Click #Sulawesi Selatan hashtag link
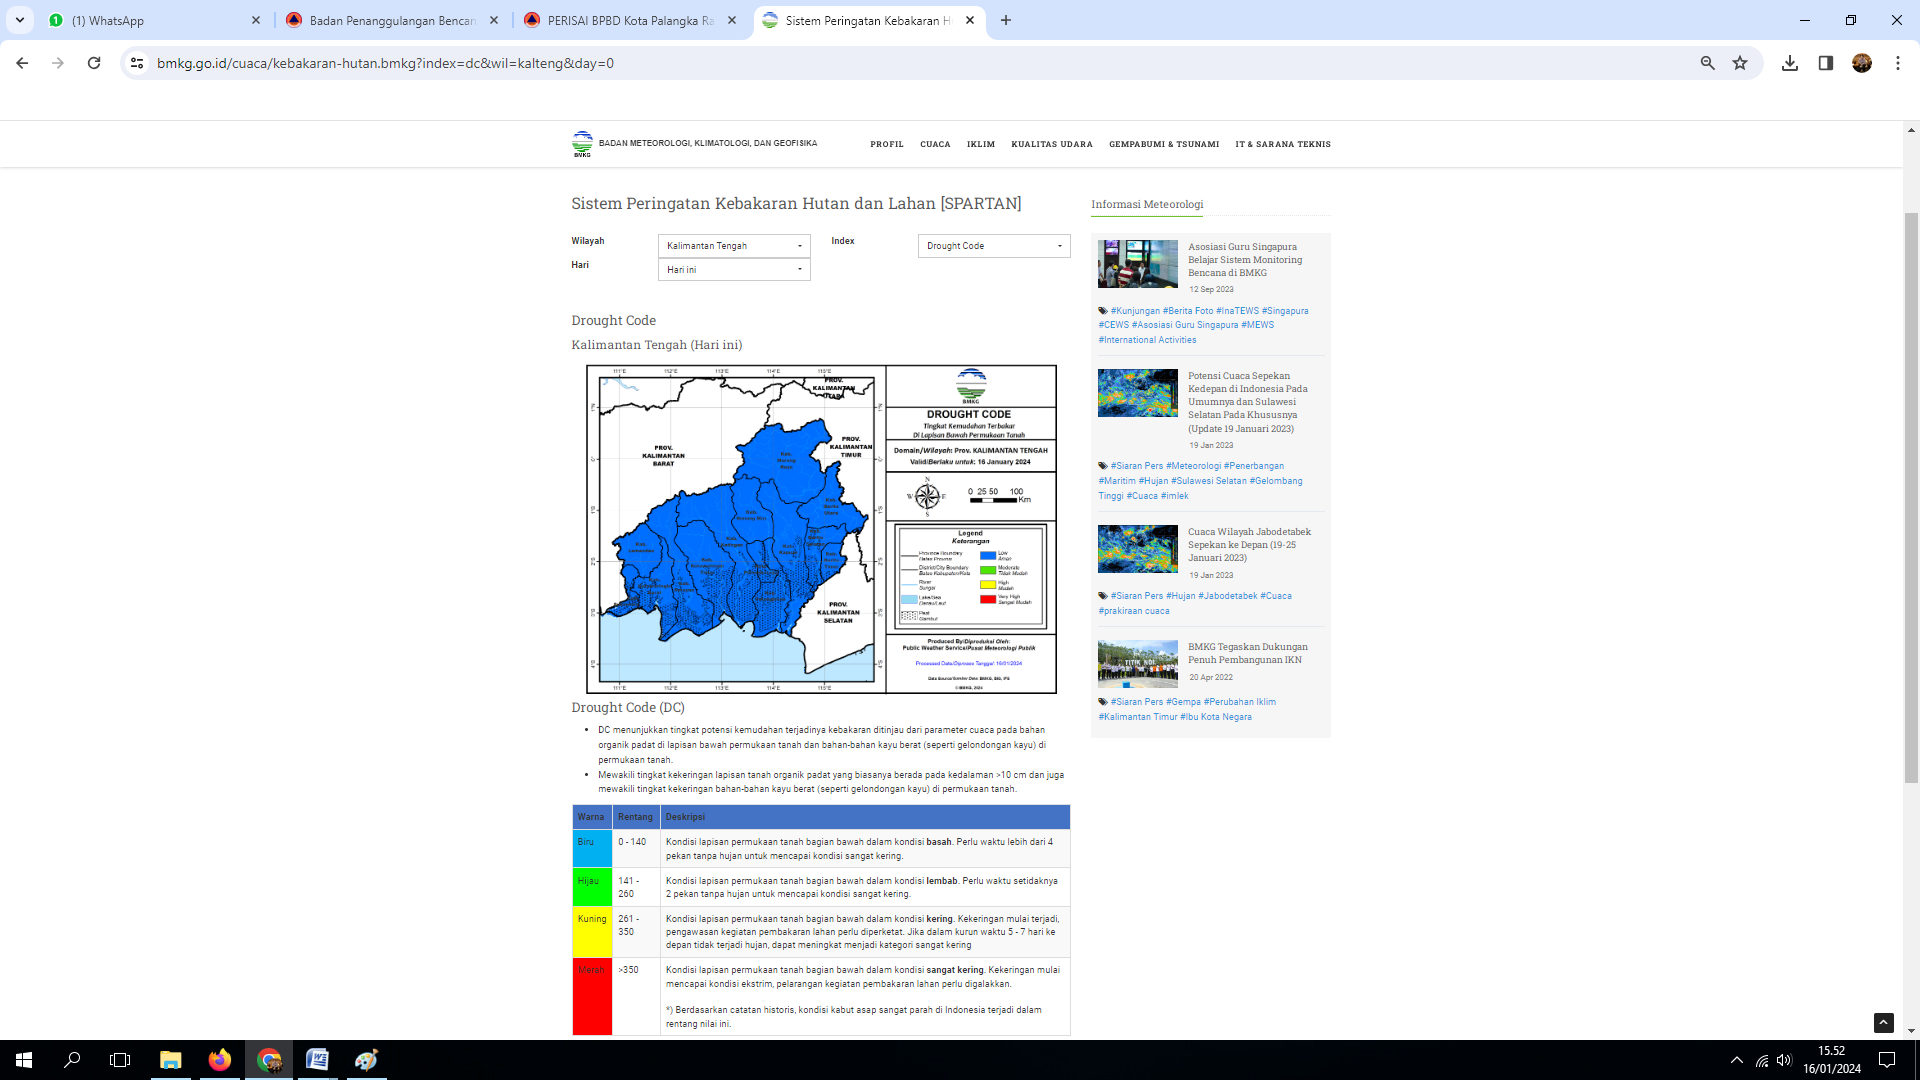Viewport: 1920px width, 1080px height. pyautogui.click(x=1209, y=481)
